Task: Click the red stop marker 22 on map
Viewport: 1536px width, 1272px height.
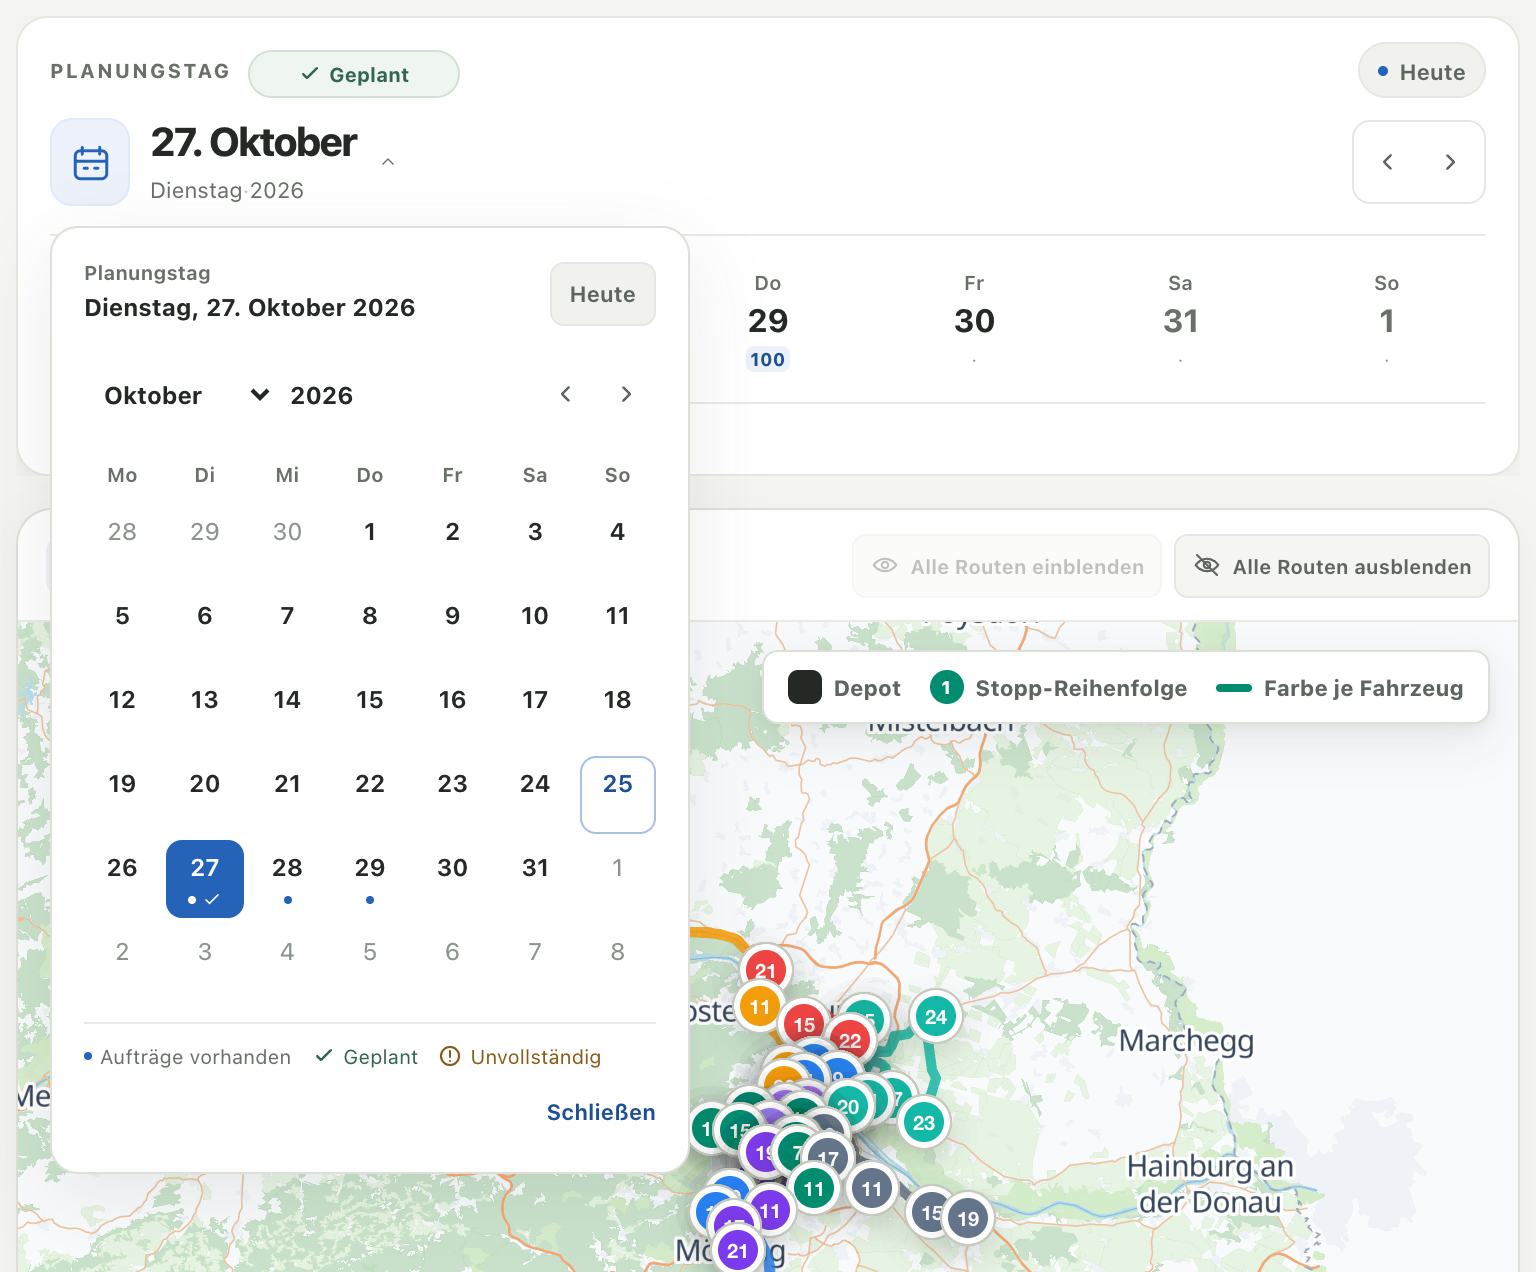Action: 850,1040
